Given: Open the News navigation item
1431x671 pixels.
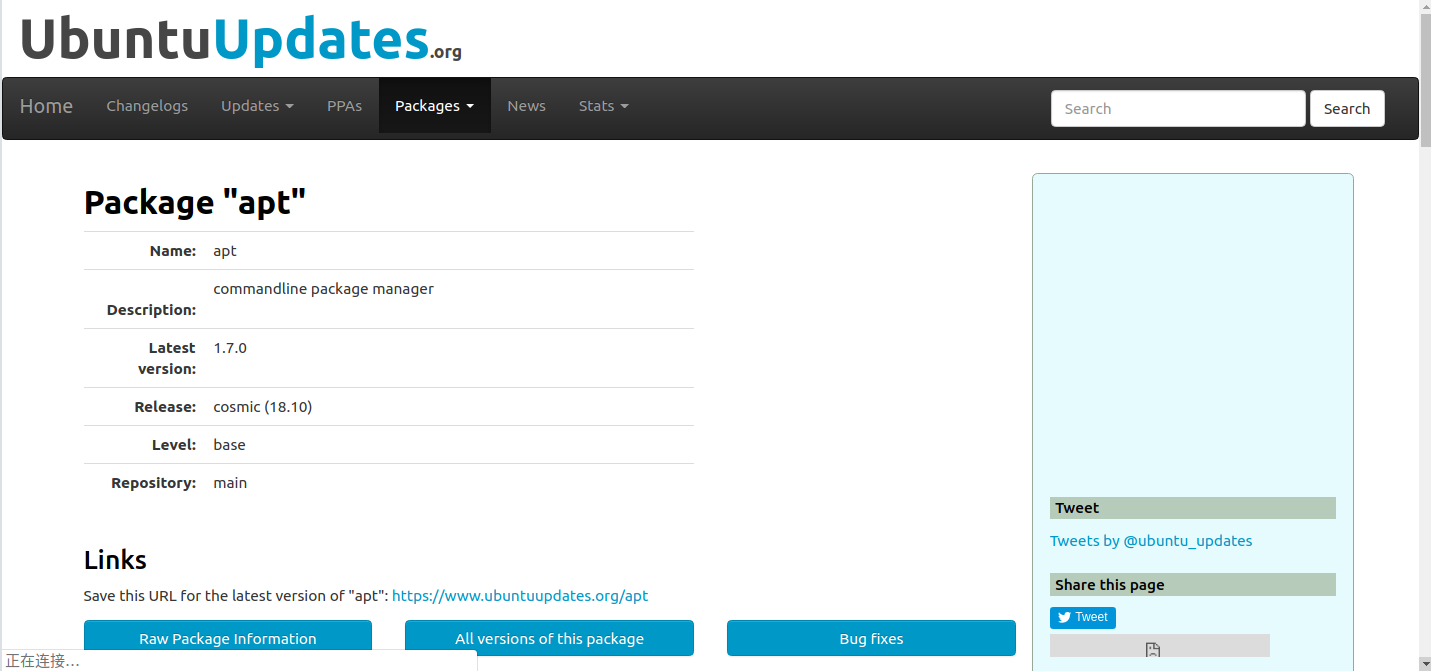Looking at the screenshot, I should pyautogui.click(x=526, y=106).
